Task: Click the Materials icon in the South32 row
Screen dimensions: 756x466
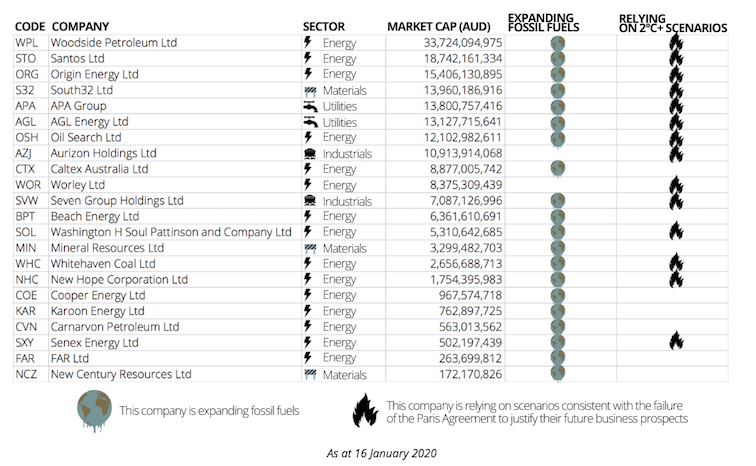Action: point(309,91)
